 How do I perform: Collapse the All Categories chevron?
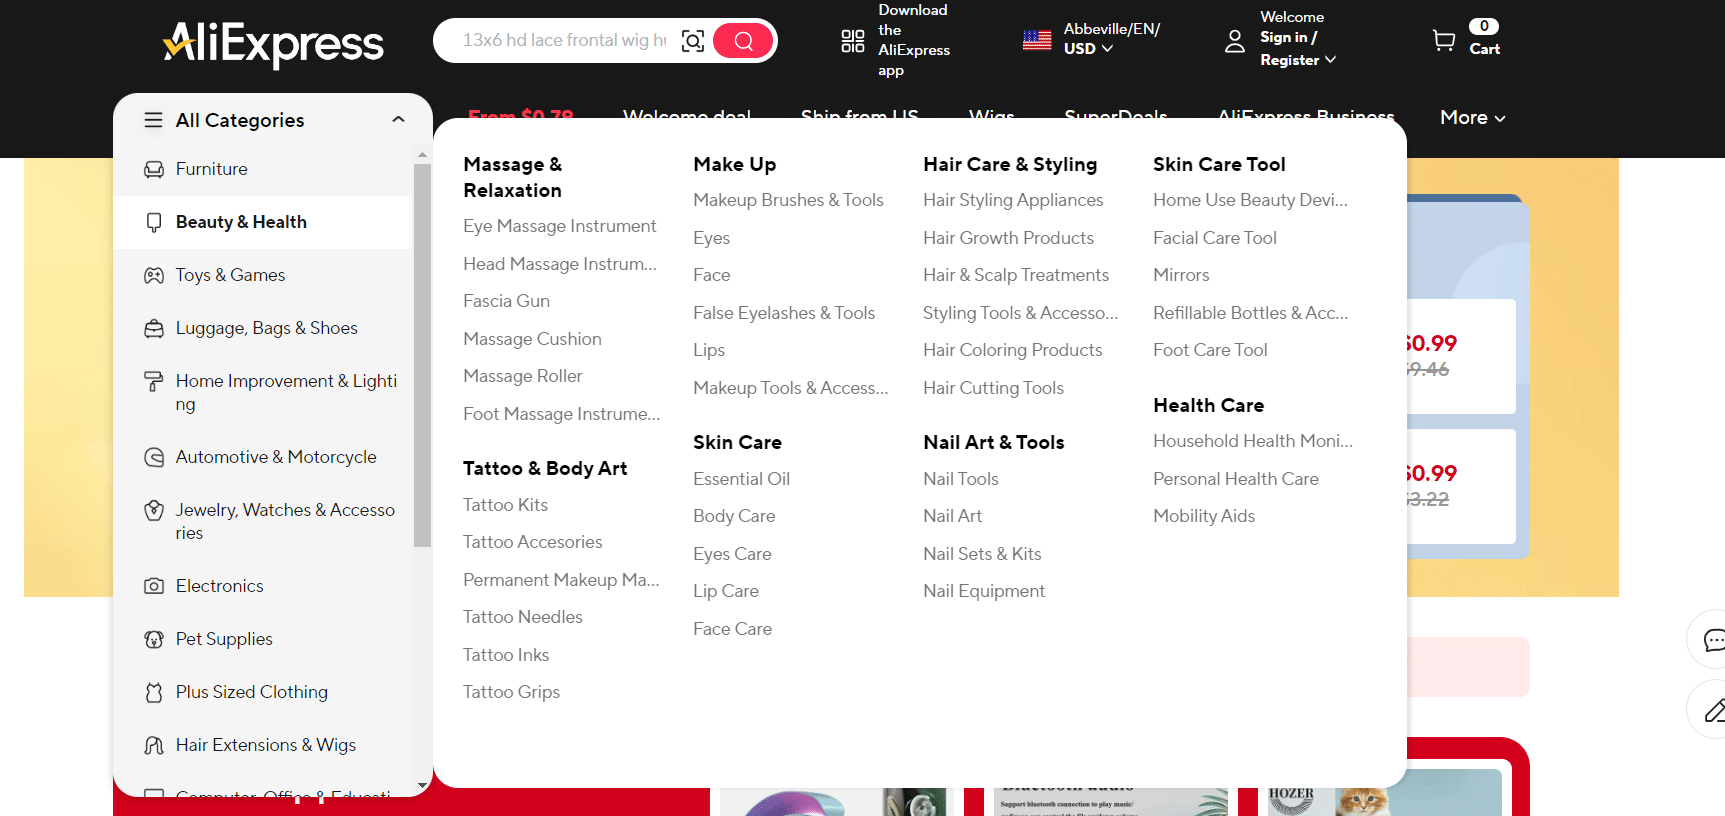coord(398,119)
